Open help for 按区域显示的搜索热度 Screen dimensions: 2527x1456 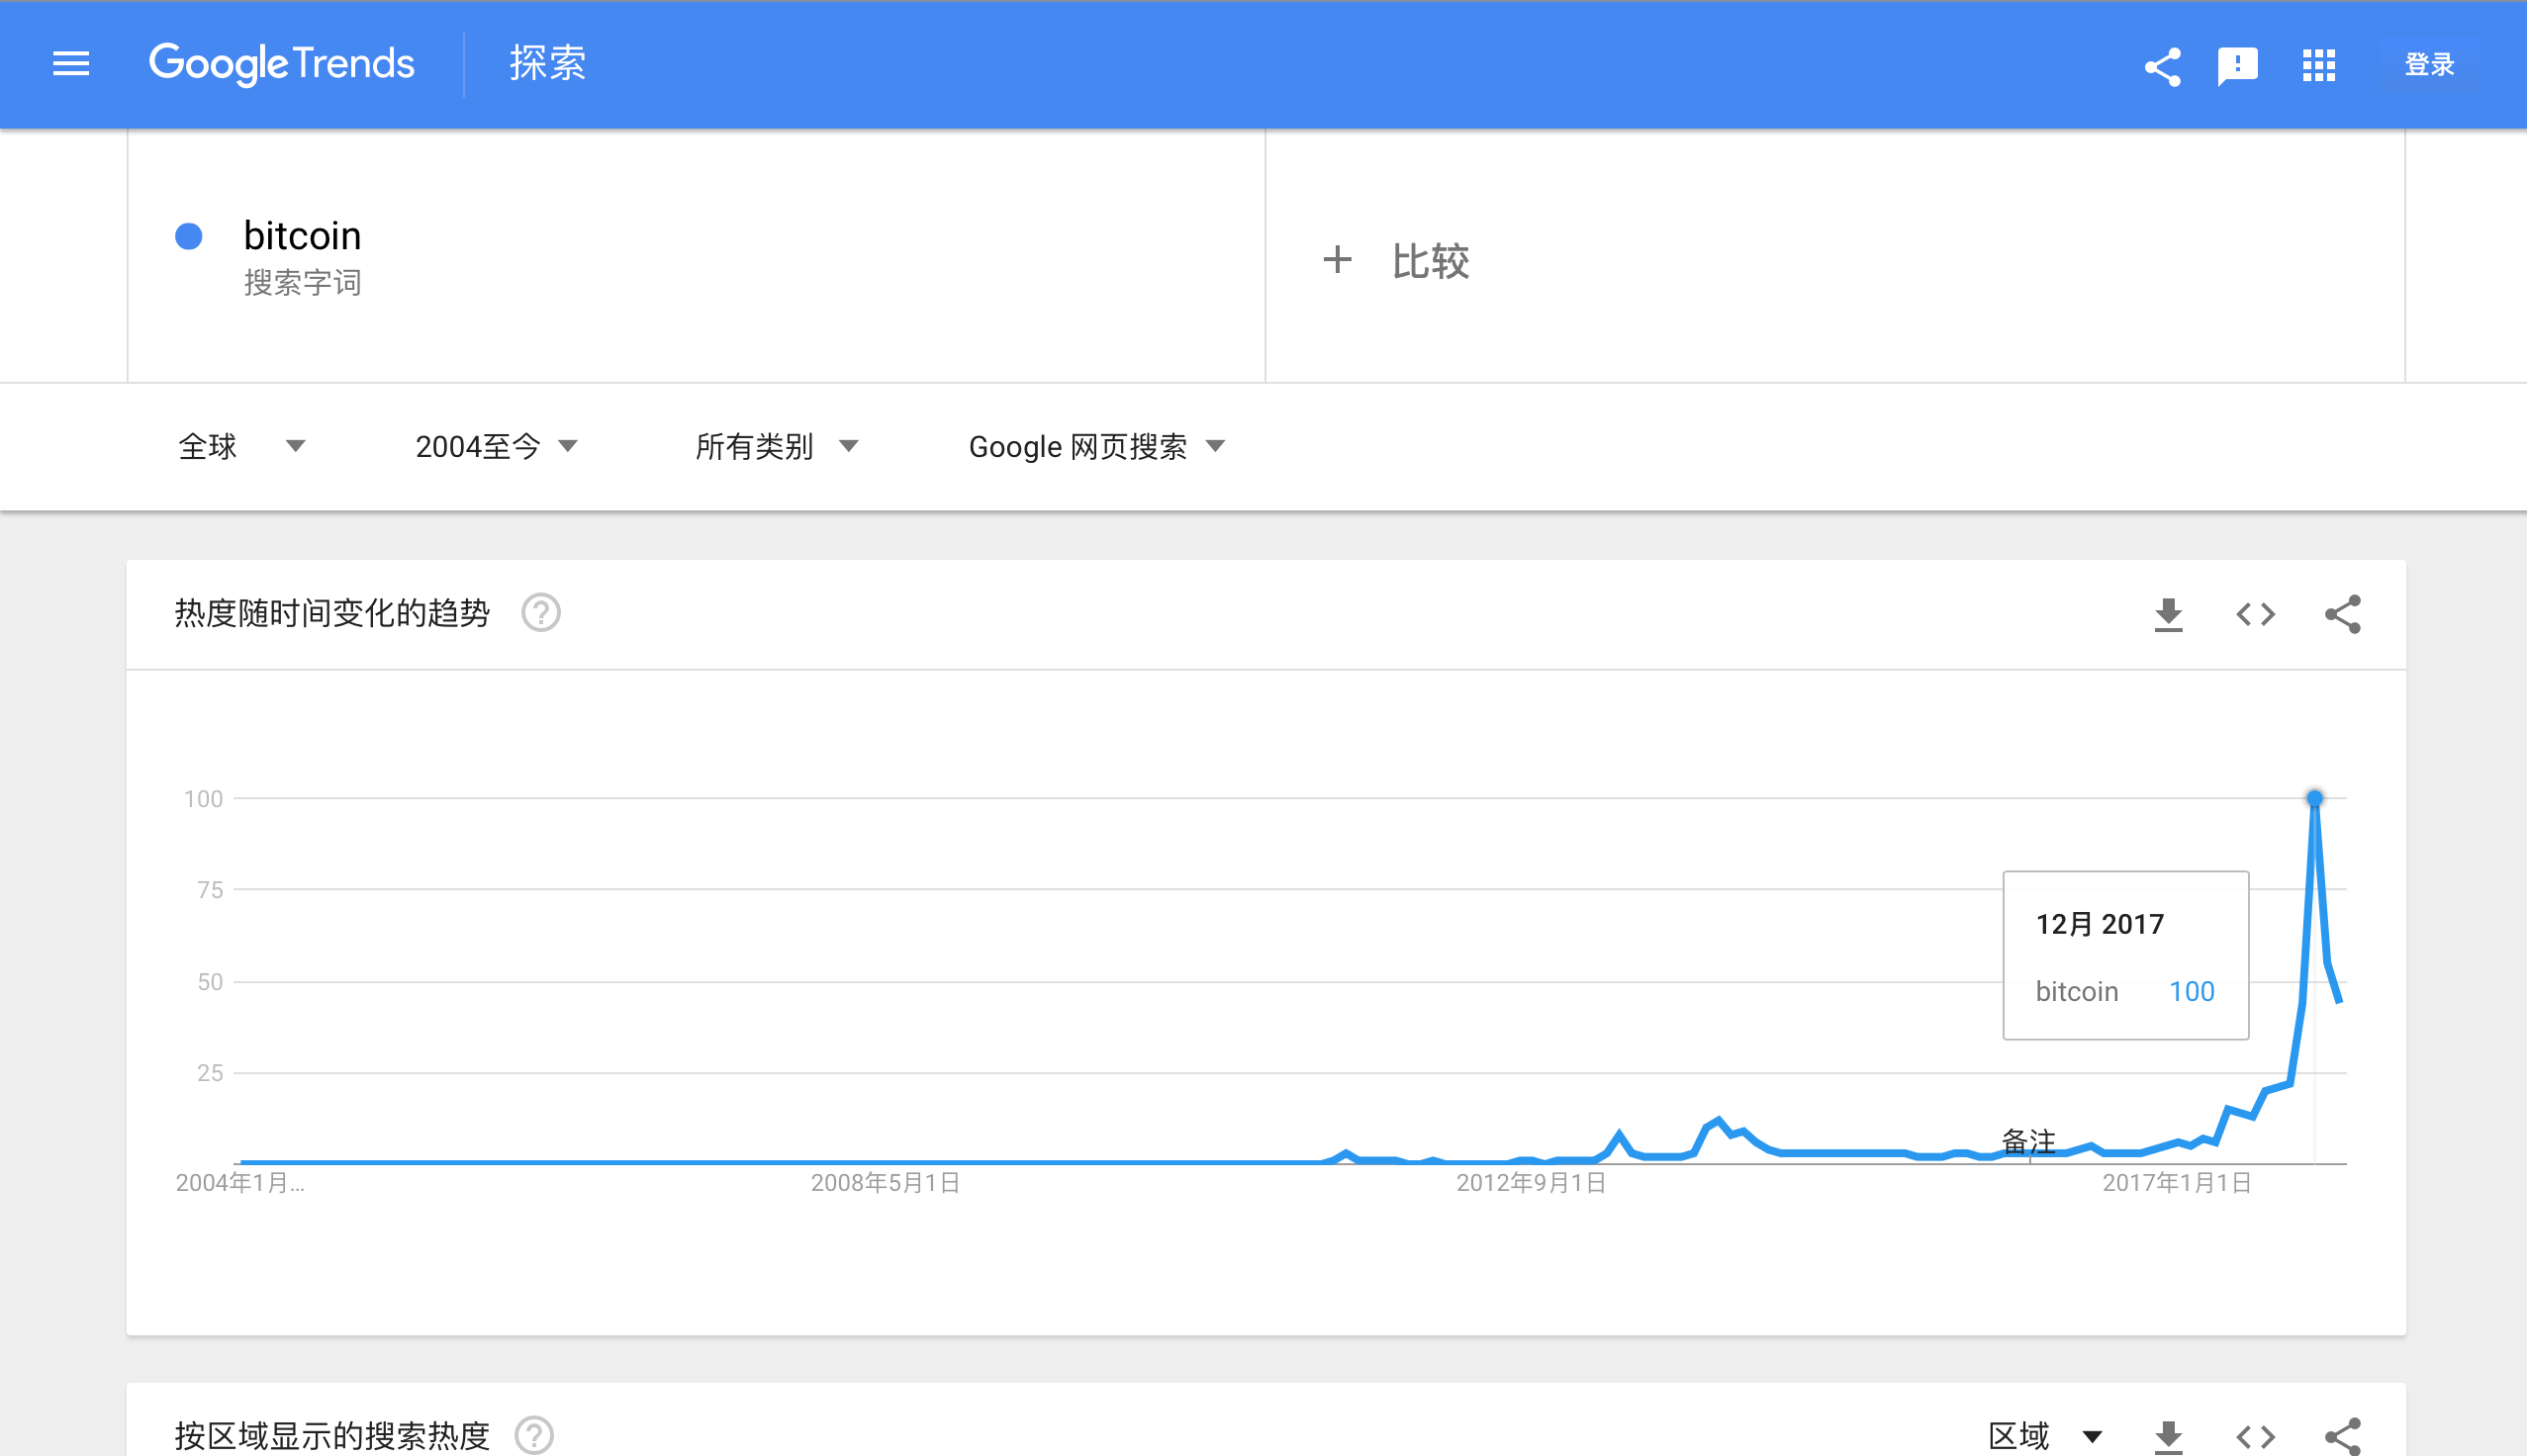pyautogui.click(x=534, y=1435)
